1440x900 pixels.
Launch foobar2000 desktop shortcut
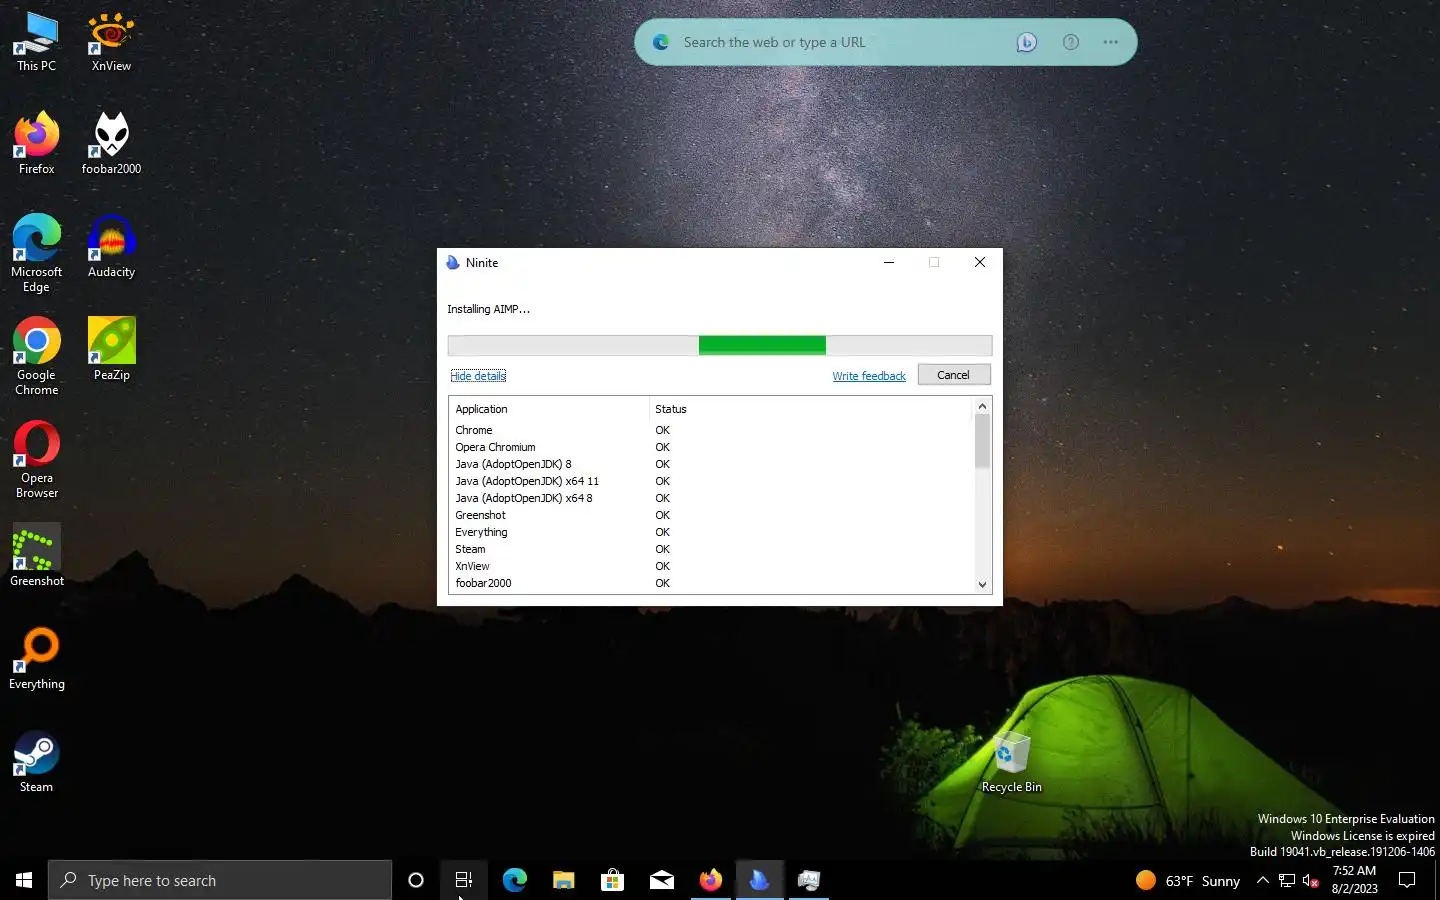click(x=111, y=144)
